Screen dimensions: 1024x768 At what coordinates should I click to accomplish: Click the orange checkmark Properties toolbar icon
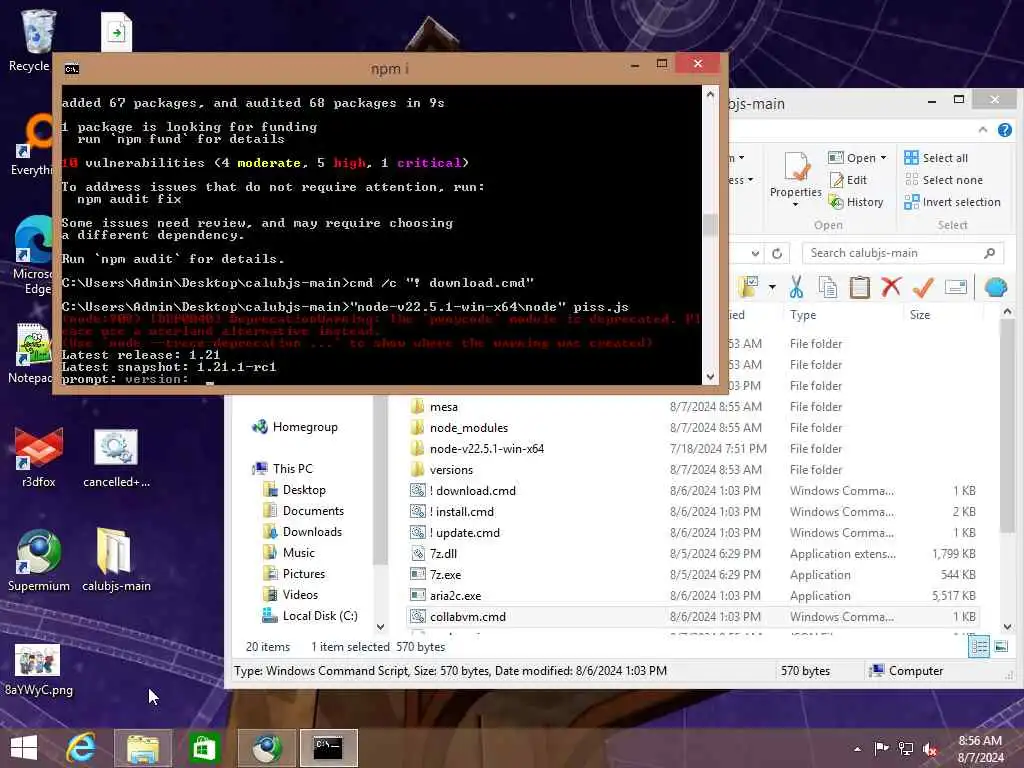(x=923, y=287)
